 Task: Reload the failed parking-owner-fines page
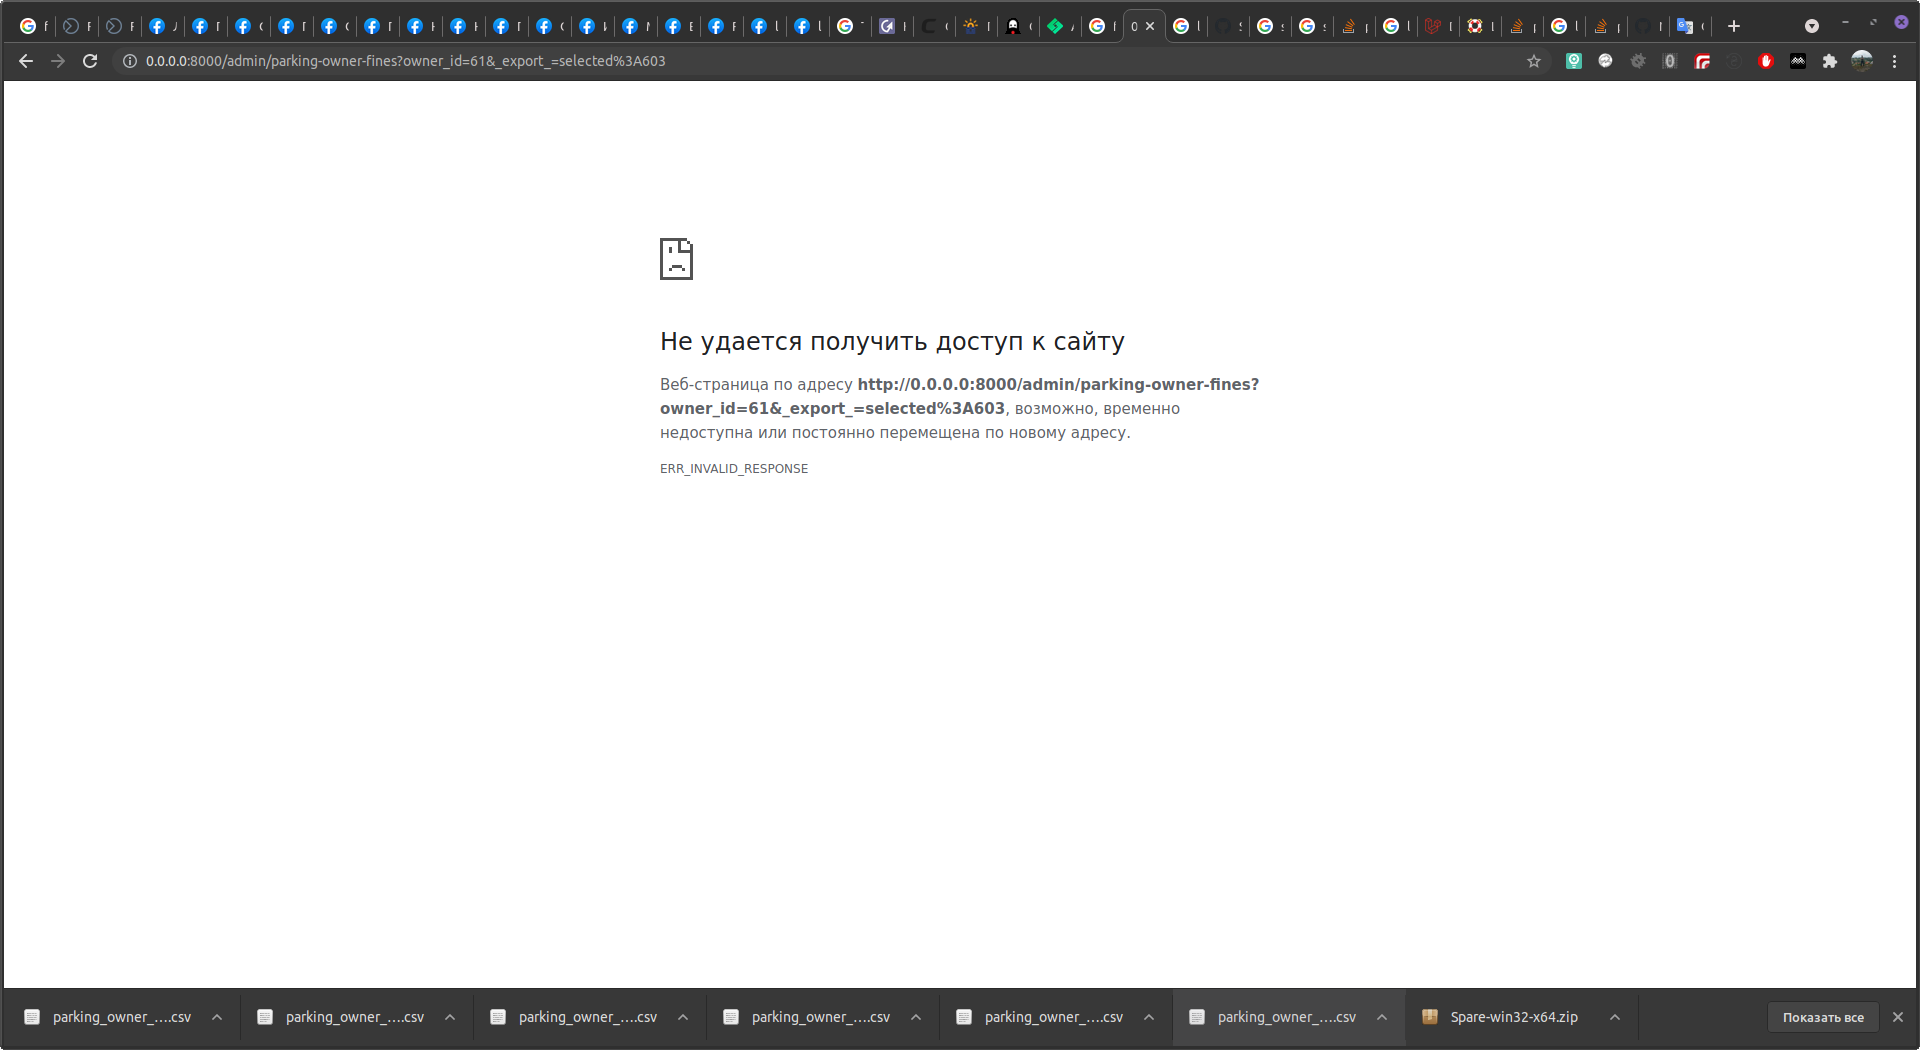click(90, 61)
